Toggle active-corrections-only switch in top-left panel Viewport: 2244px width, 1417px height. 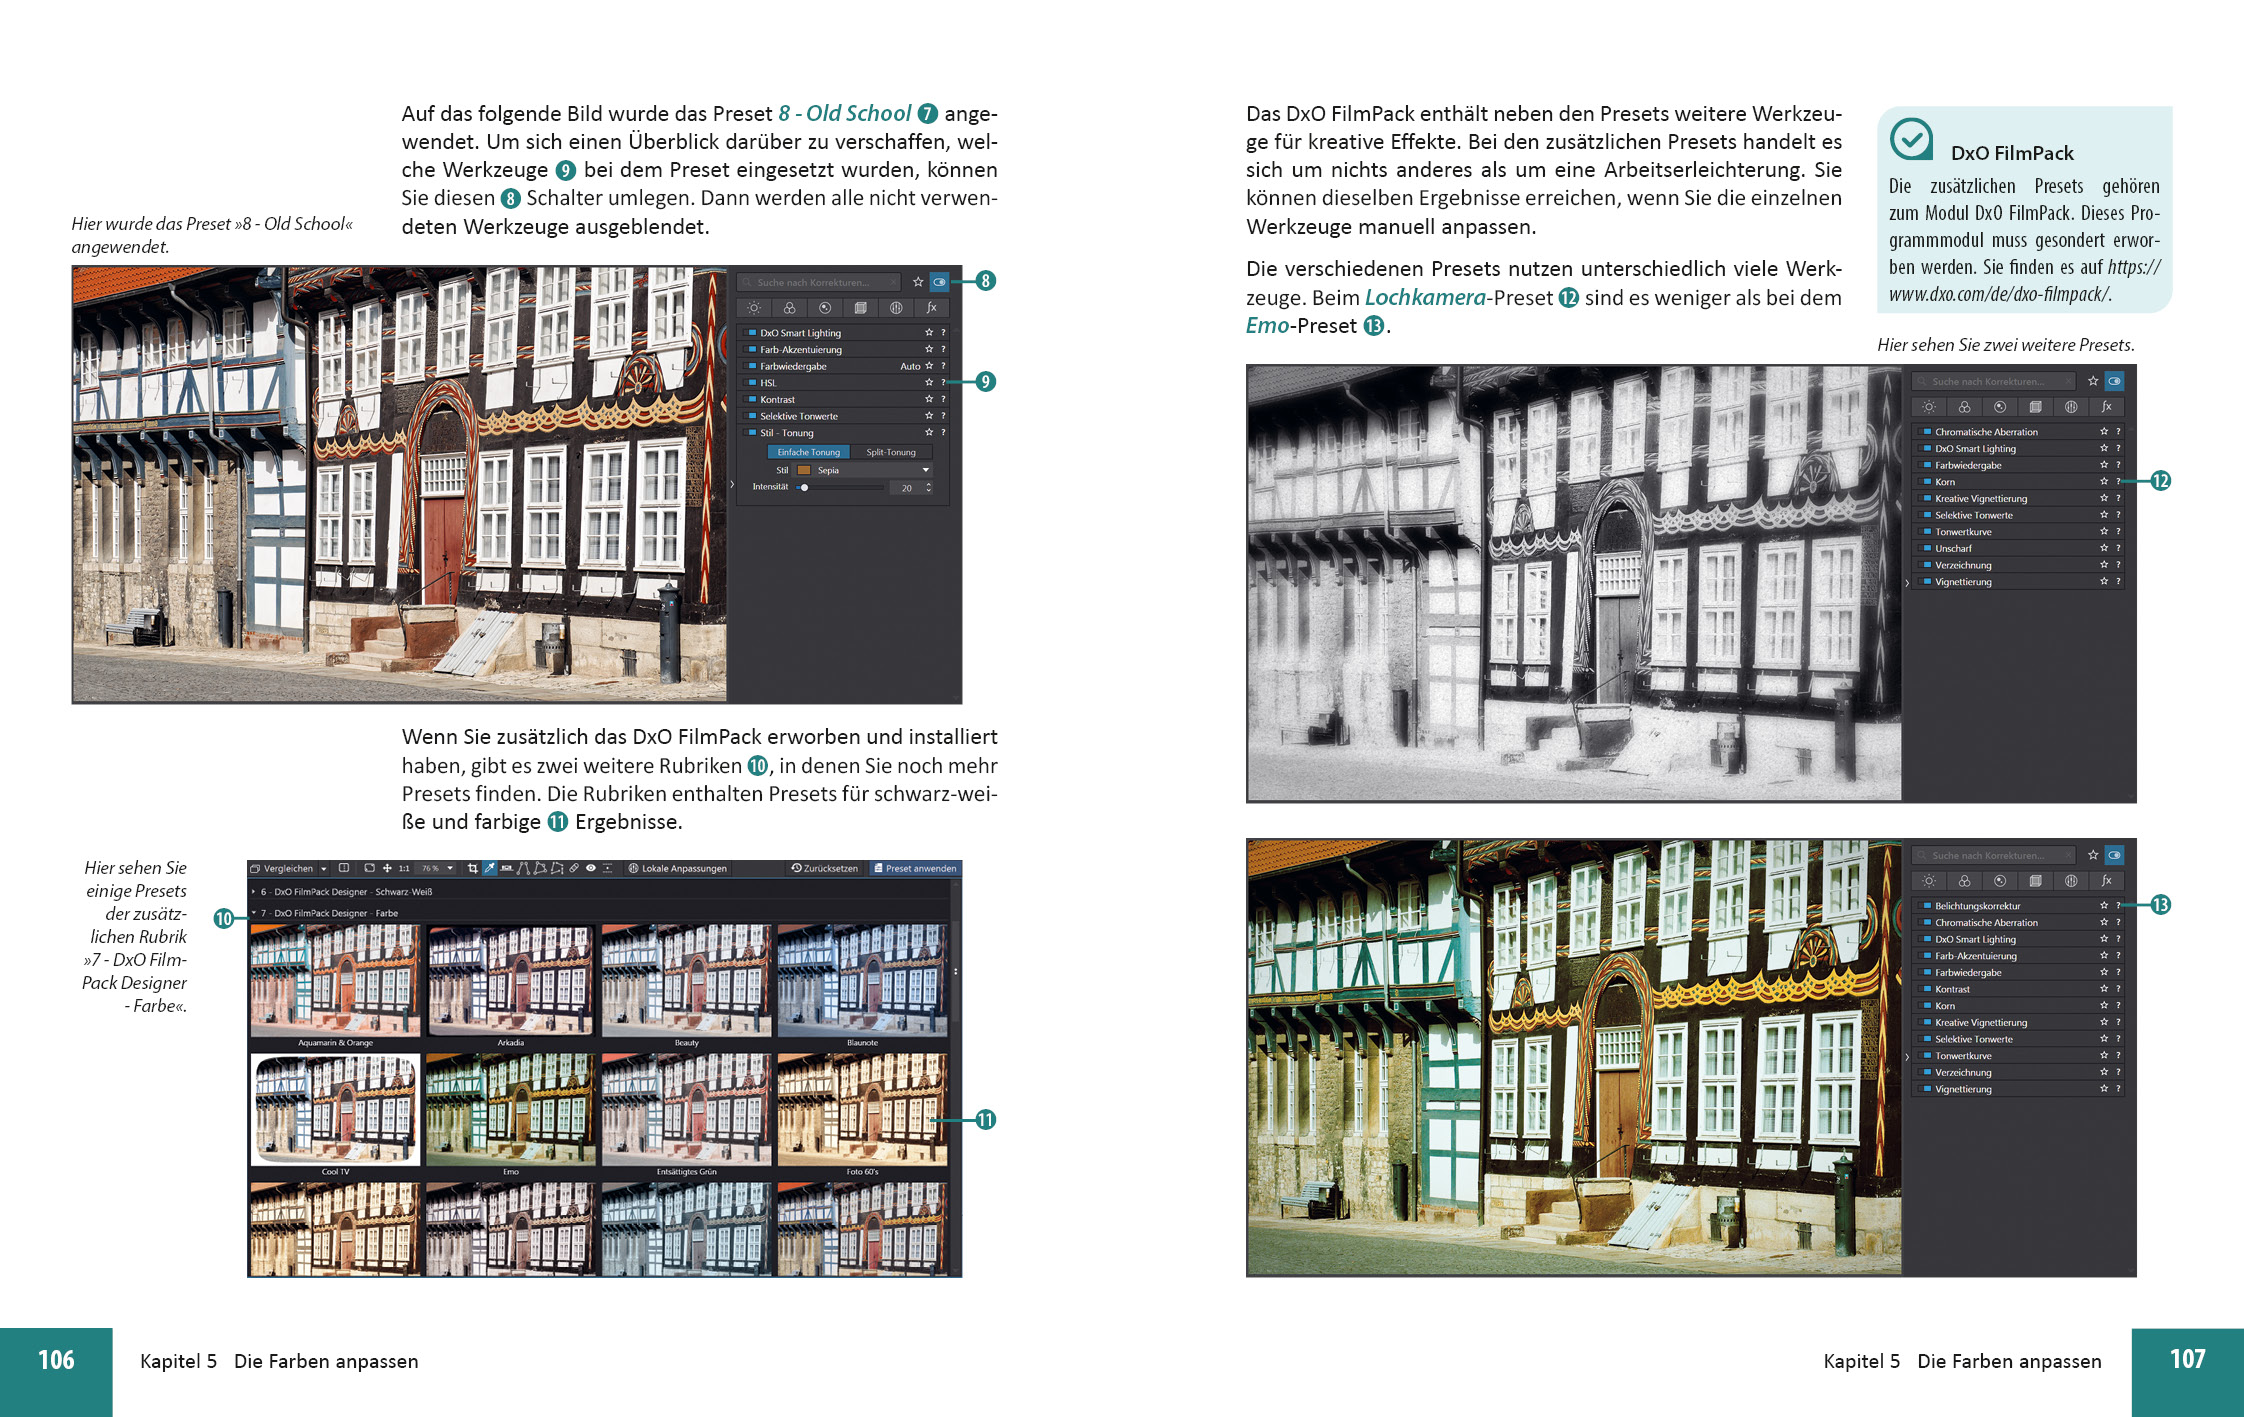click(939, 282)
